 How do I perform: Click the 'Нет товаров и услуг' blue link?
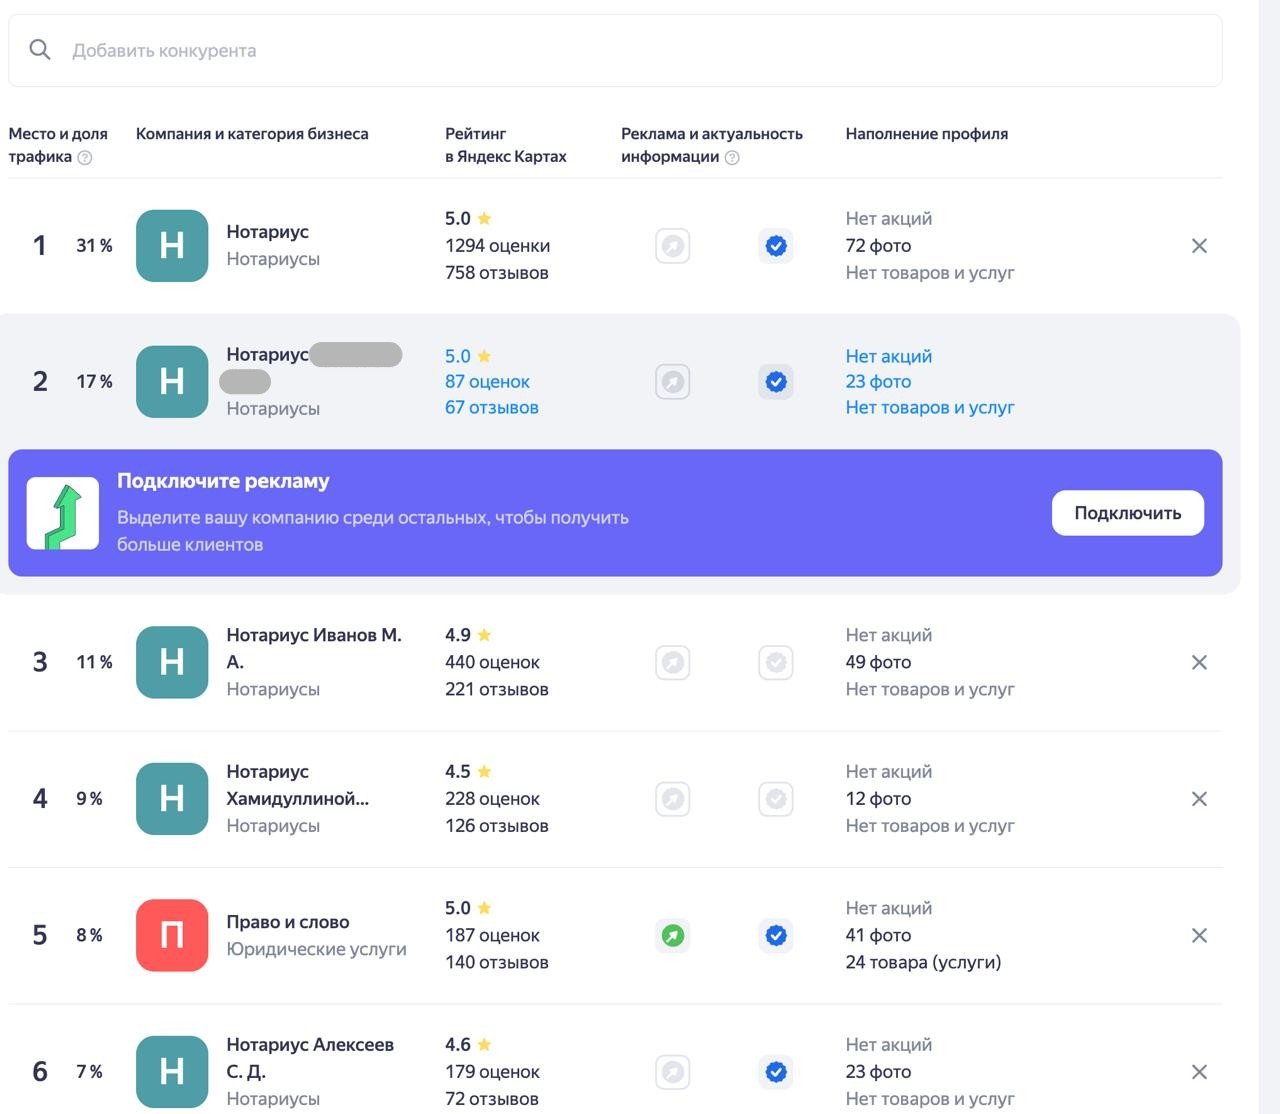click(x=929, y=407)
